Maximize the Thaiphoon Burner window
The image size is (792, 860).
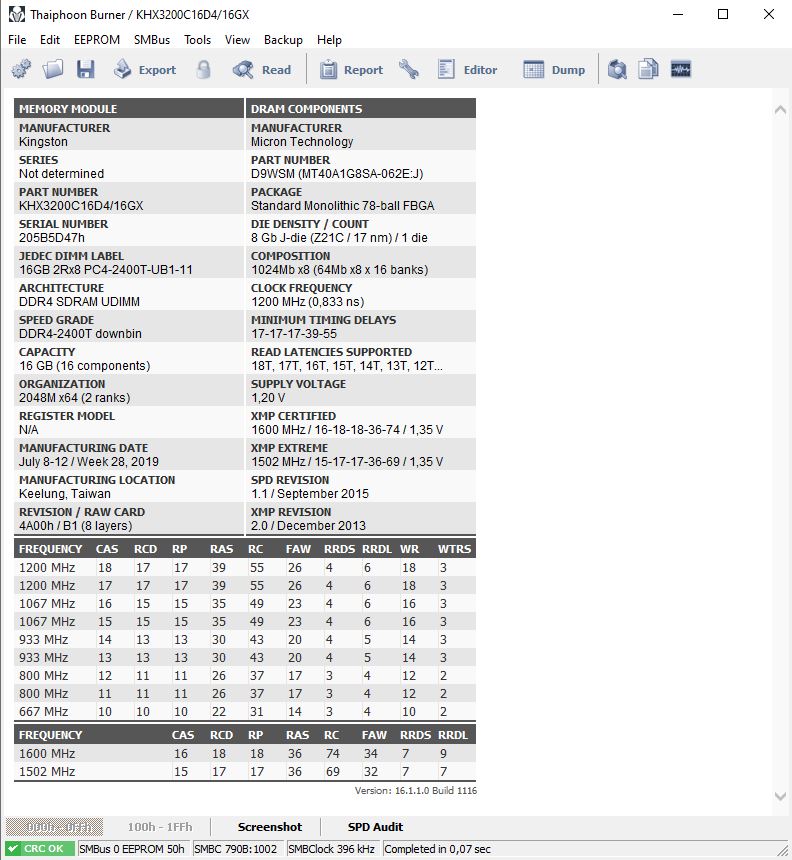pyautogui.click(x=723, y=14)
